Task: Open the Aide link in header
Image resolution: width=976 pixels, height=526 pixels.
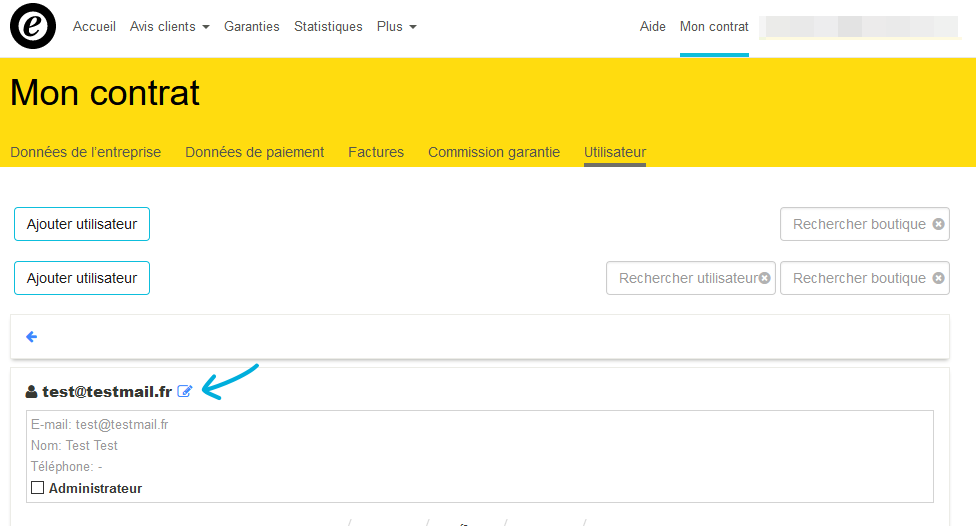Action: pyautogui.click(x=652, y=27)
